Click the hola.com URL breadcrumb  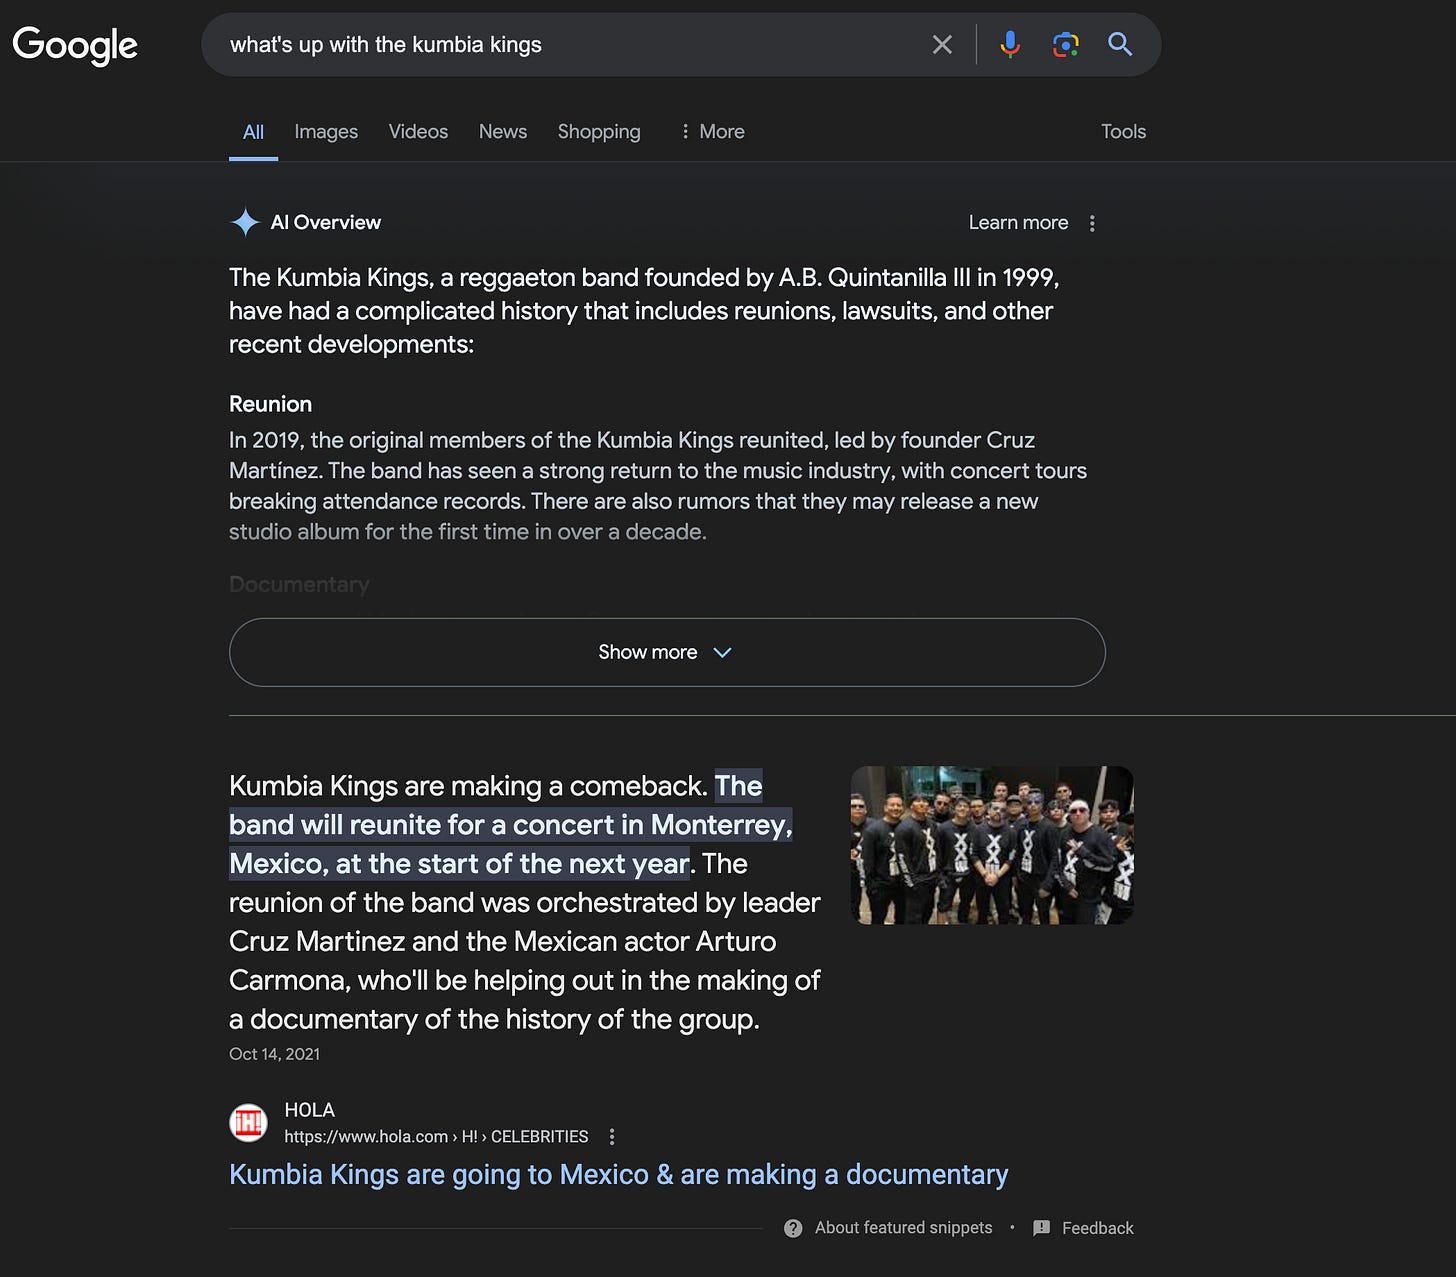[x=436, y=1137]
